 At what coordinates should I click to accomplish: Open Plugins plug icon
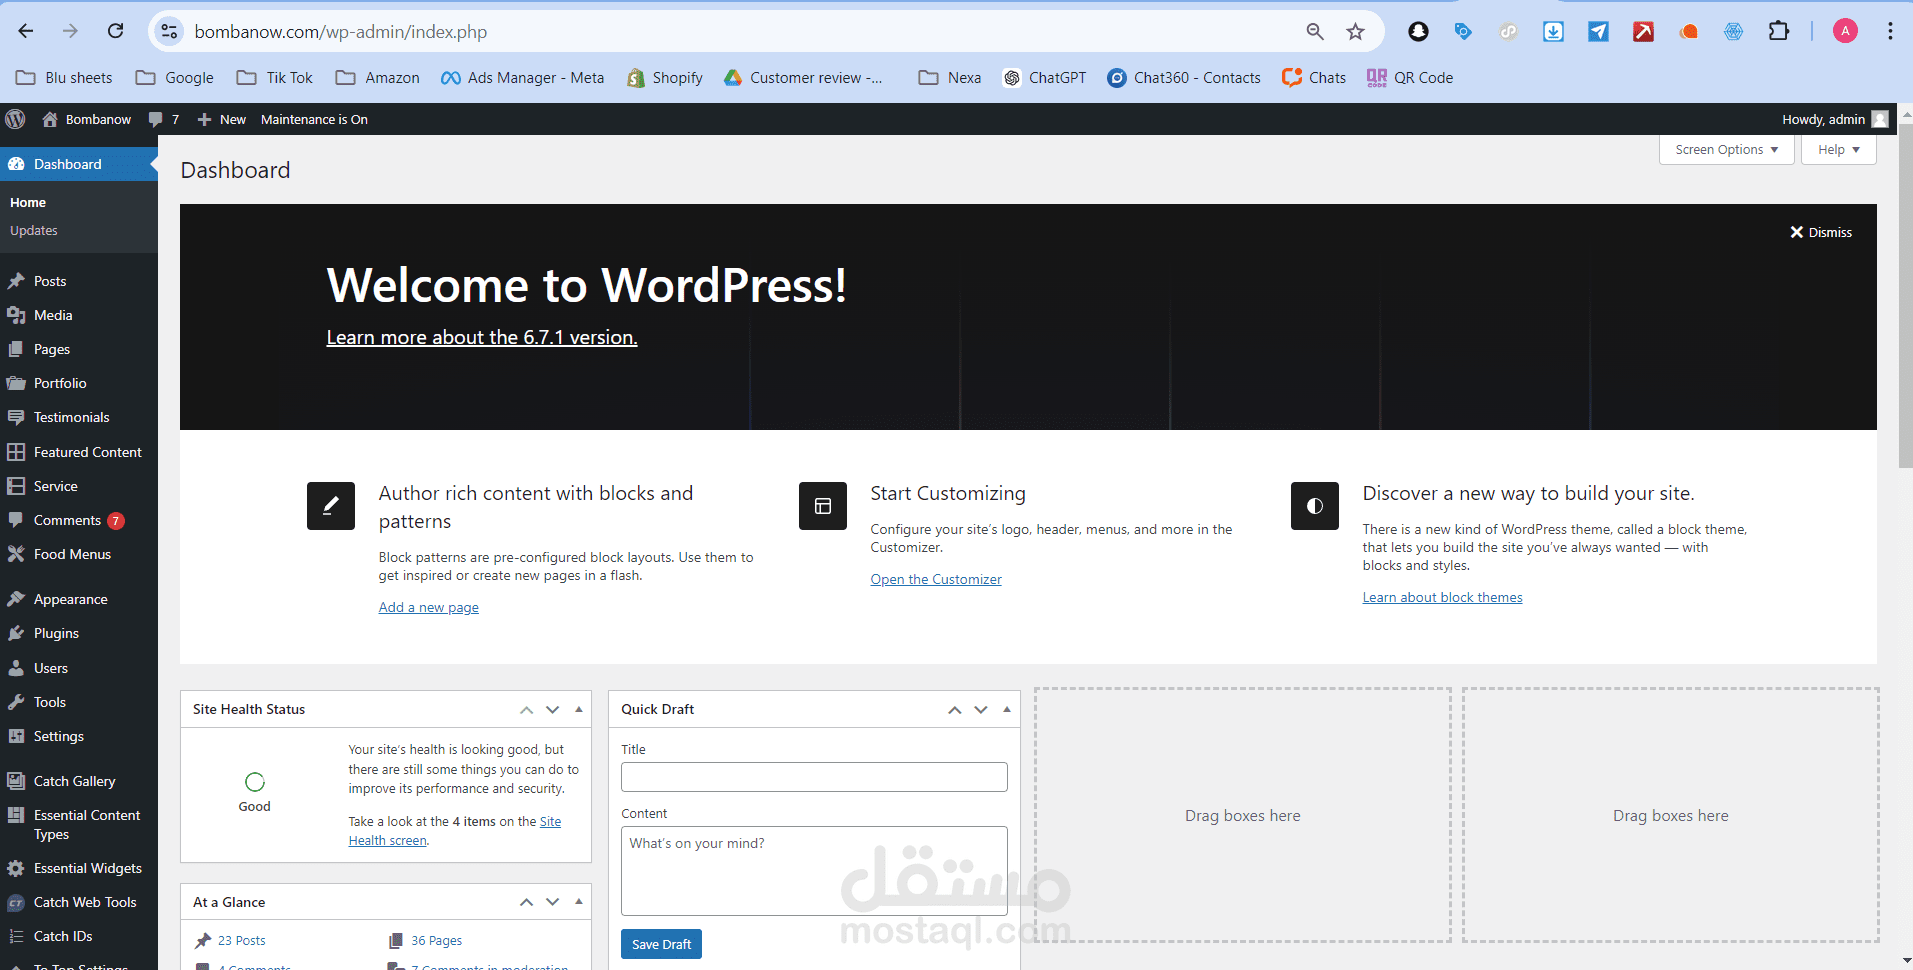[x=16, y=633]
